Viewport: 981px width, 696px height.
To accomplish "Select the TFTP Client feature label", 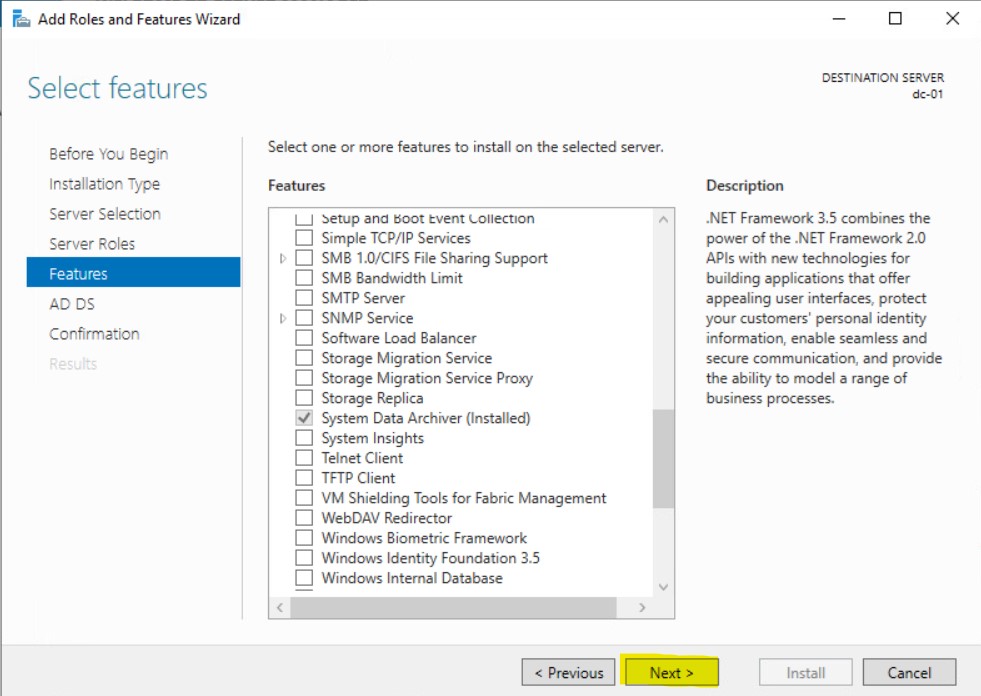I will tap(358, 478).
